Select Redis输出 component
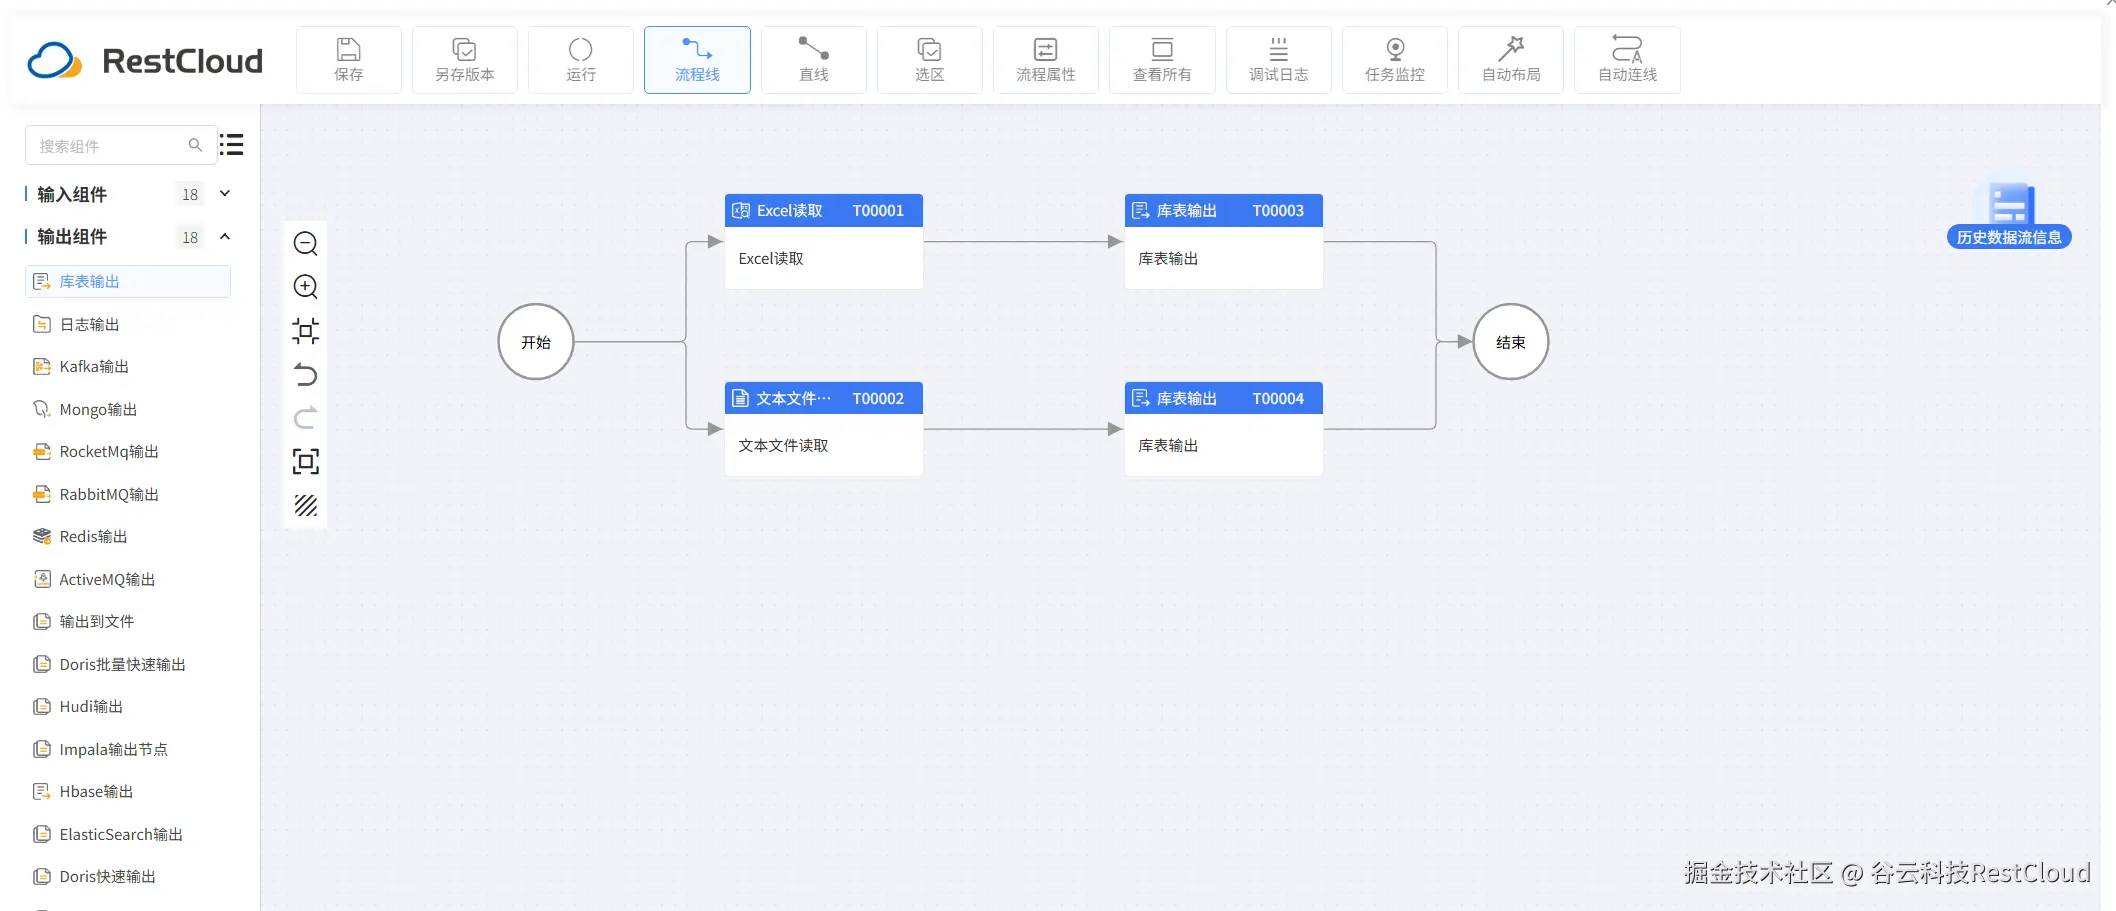This screenshot has width=2116, height=911. [128, 536]
